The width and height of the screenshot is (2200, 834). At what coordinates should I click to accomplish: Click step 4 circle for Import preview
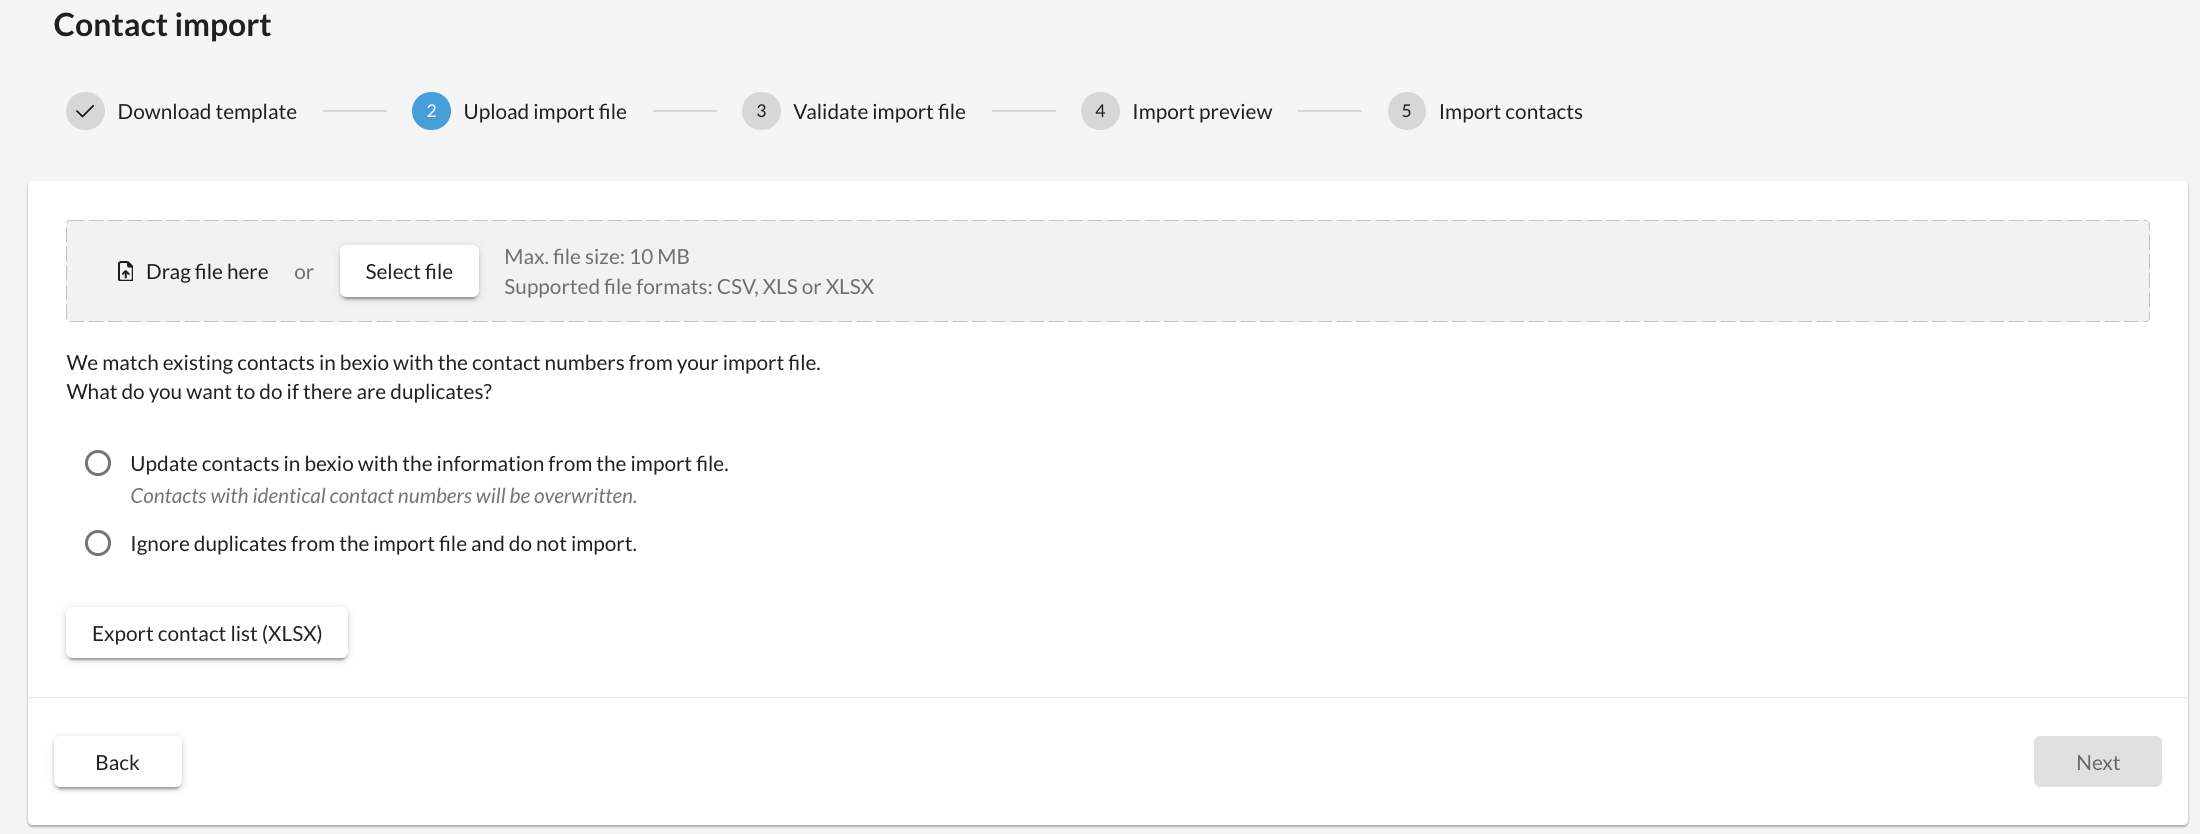click(x=1100, y=111)
